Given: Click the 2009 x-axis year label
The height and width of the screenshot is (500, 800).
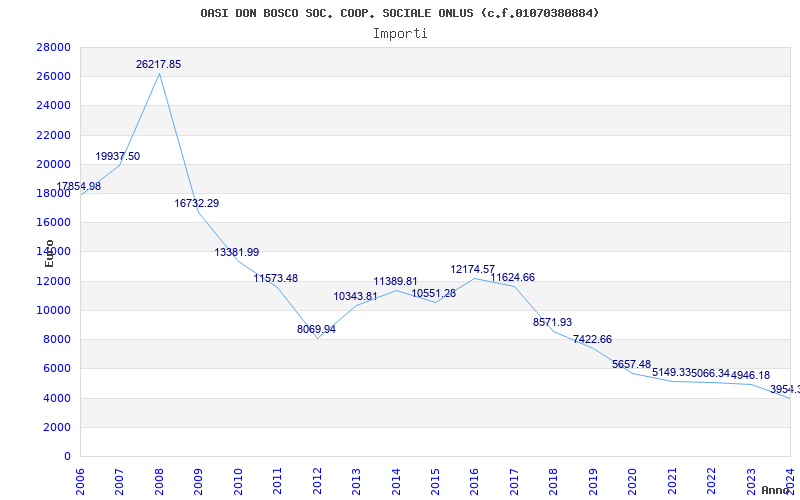Looking at the screenshot, I should [x=198, y=481].
